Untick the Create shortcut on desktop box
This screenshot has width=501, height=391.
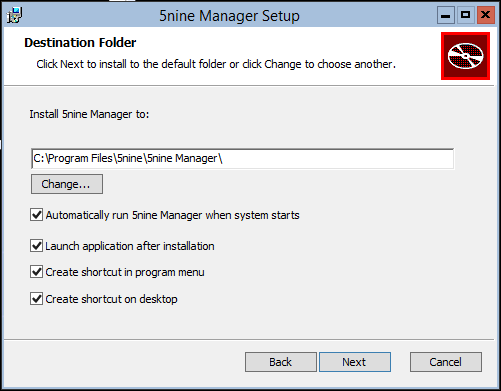[36, 299]
